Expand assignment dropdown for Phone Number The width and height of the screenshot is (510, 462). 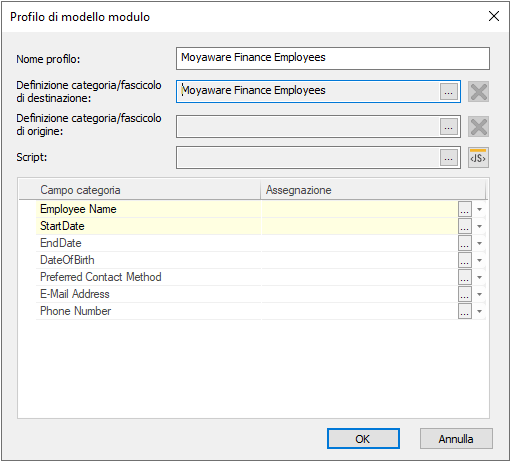tap(479, 311)
